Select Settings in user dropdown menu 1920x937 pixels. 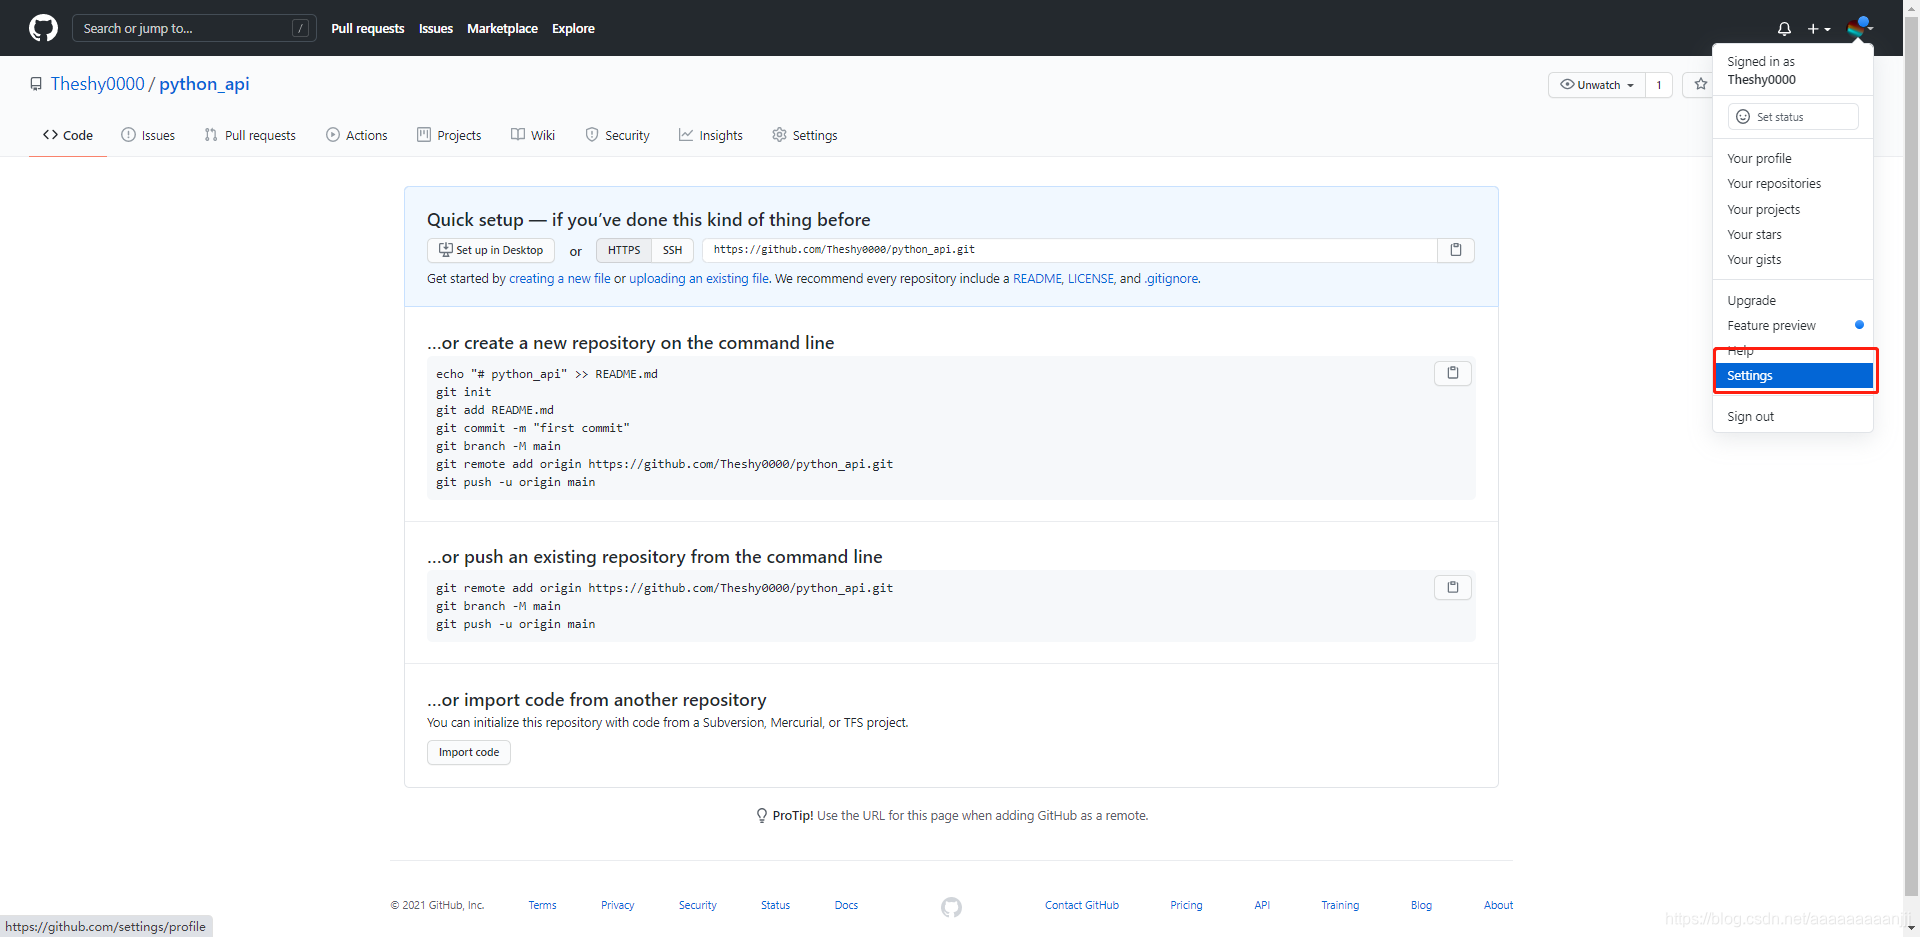tap(1793, 376)
